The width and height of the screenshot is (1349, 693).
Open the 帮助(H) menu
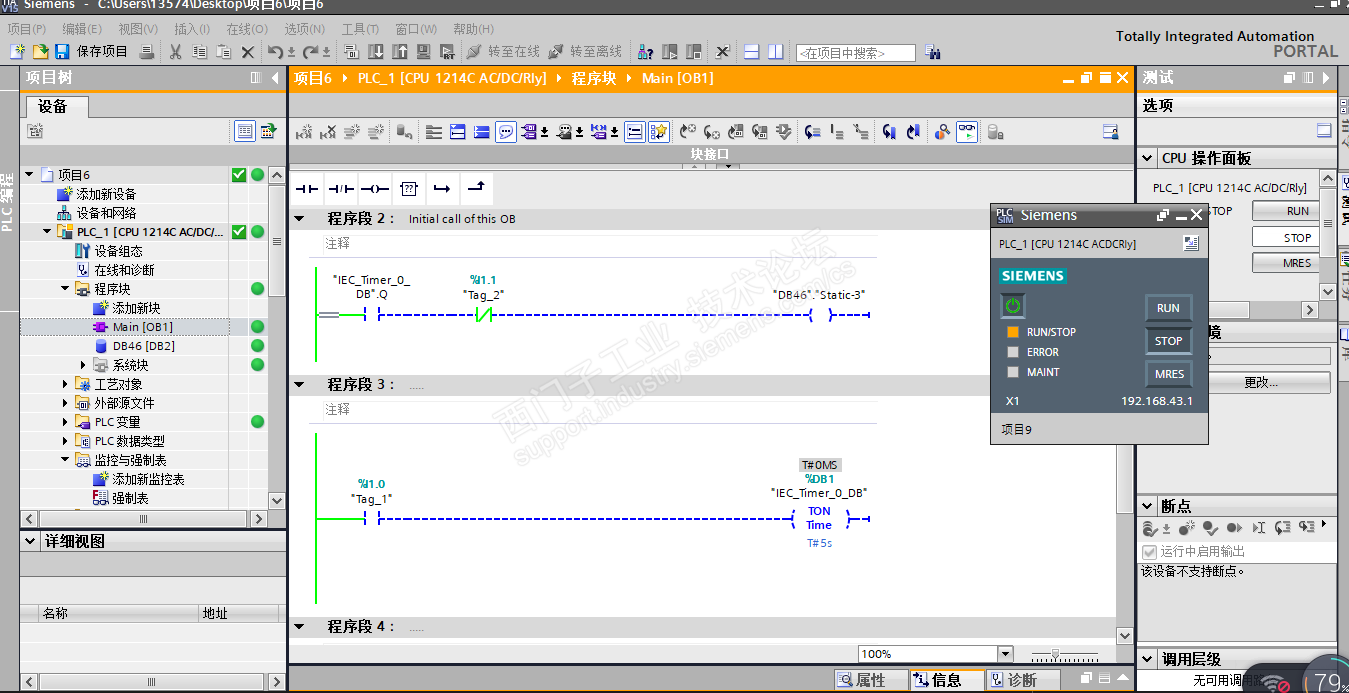tap(473, 29)
